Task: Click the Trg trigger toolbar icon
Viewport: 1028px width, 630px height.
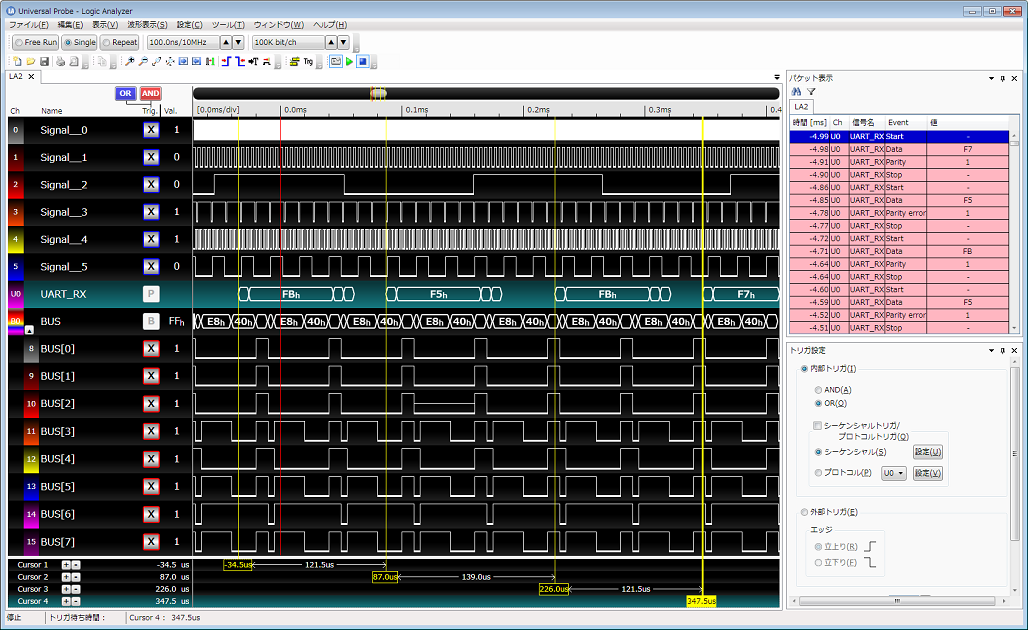Action: (x=308, y=62)
